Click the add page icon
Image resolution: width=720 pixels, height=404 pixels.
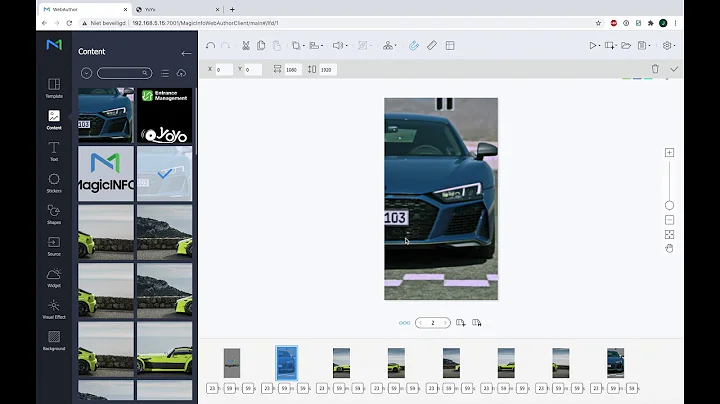461,323
